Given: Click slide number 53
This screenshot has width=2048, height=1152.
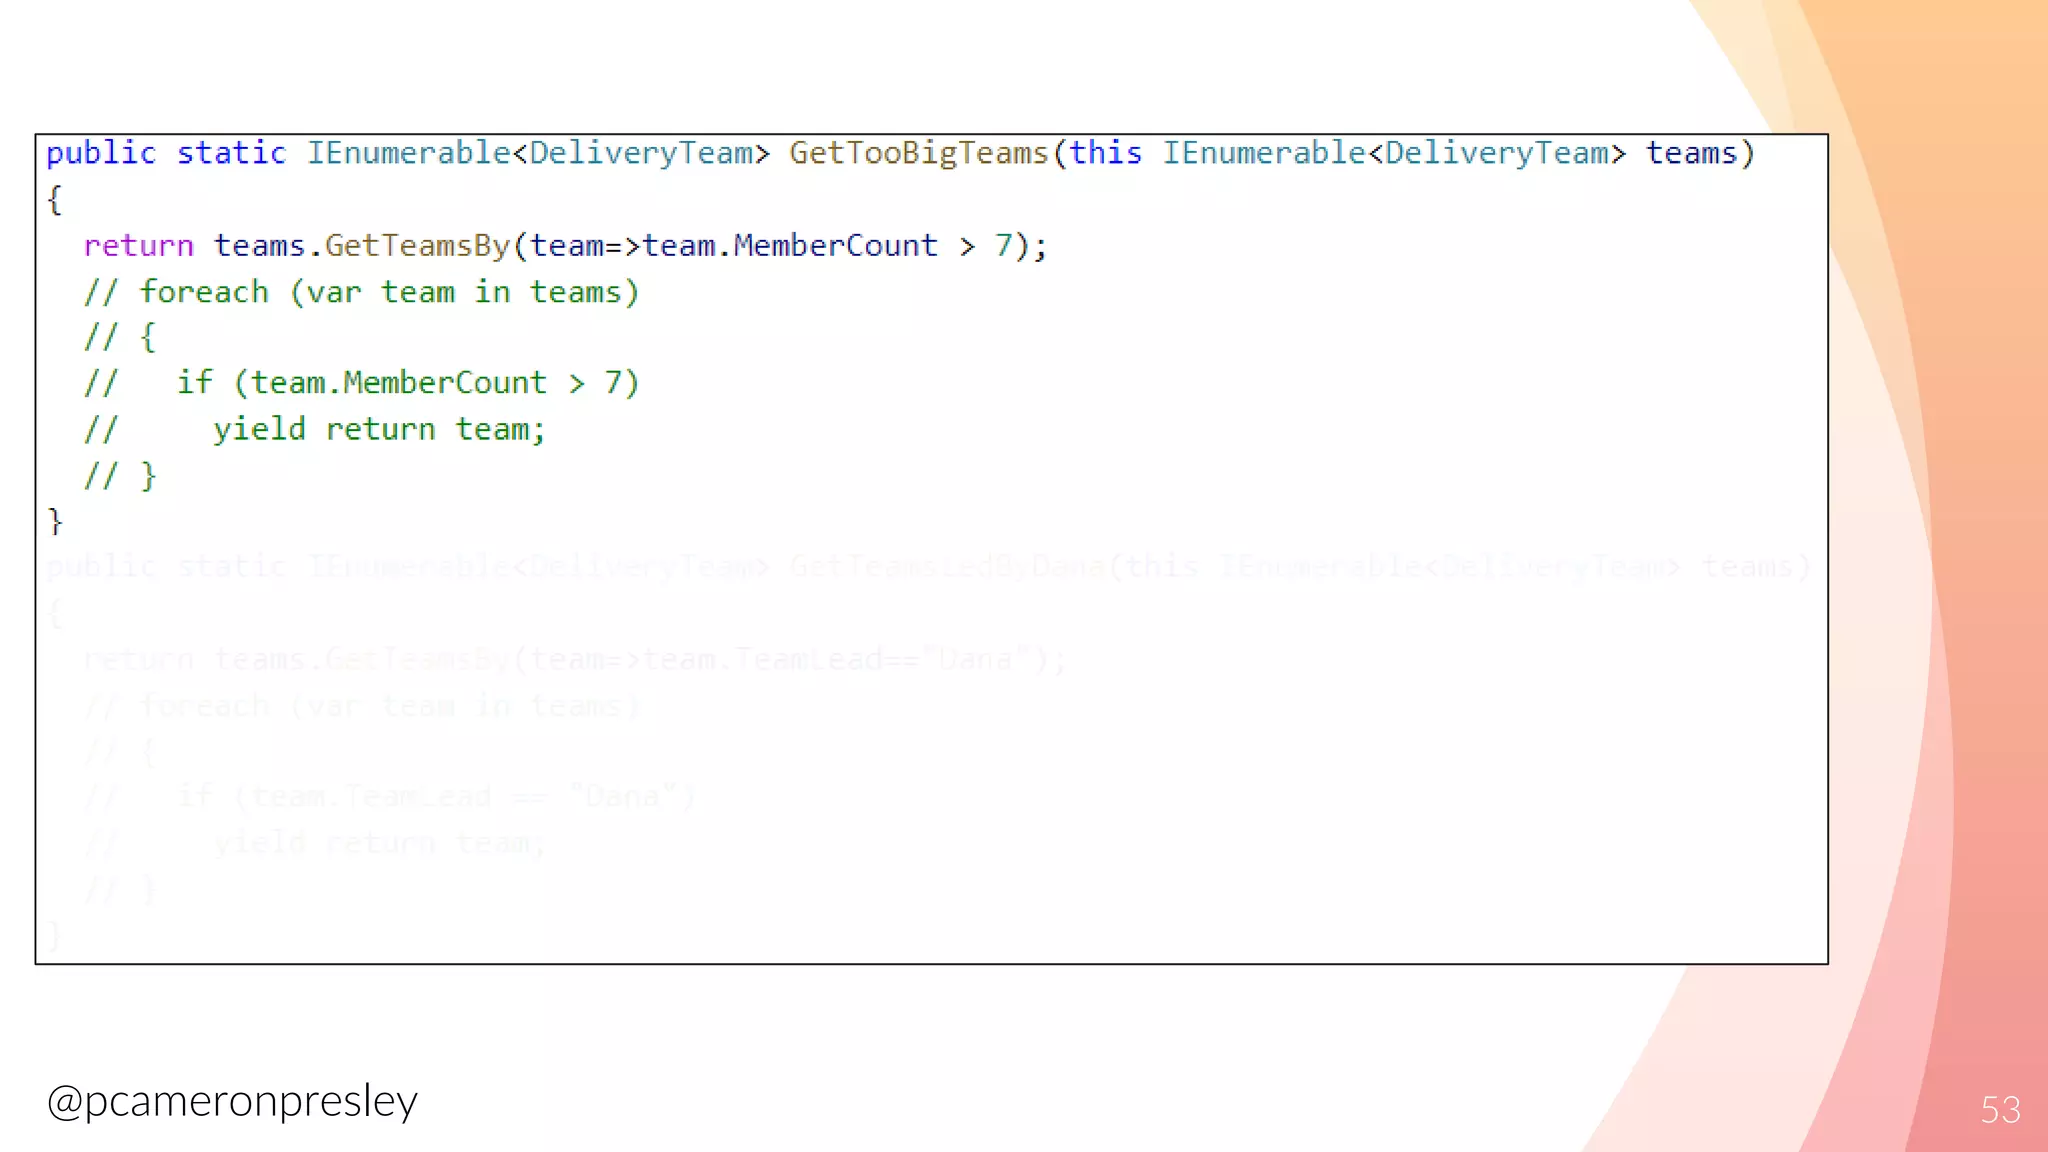Looking at the screenshot, I should 2000,1110.
